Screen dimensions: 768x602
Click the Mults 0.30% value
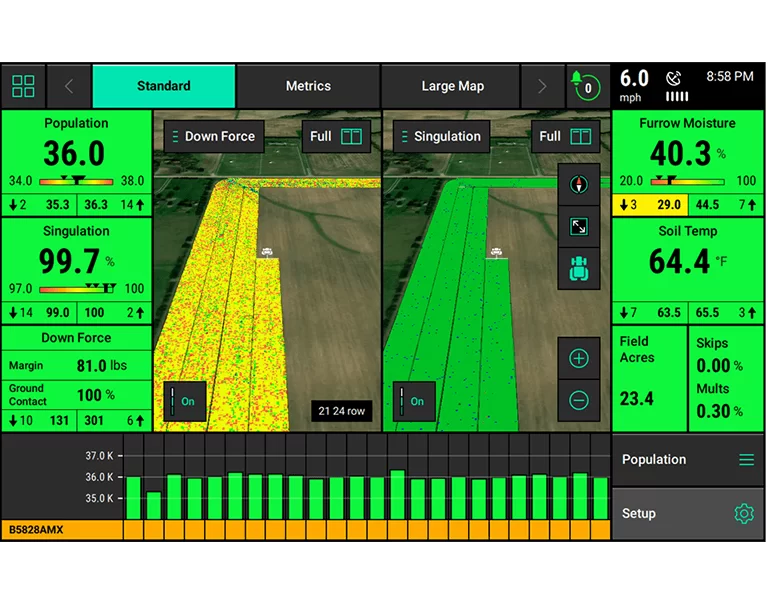[x=719, y=411]
